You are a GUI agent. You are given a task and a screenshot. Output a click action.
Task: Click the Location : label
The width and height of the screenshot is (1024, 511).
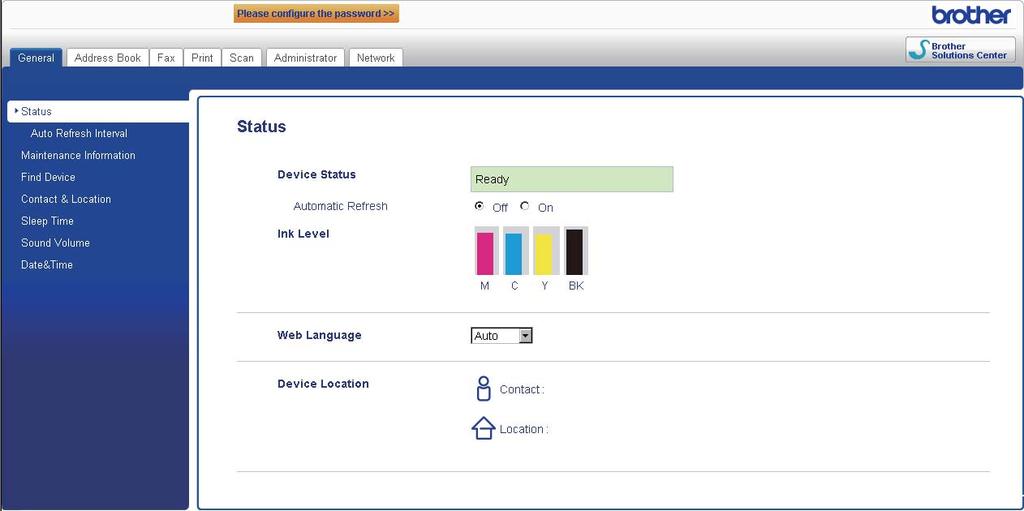(524, 429)
